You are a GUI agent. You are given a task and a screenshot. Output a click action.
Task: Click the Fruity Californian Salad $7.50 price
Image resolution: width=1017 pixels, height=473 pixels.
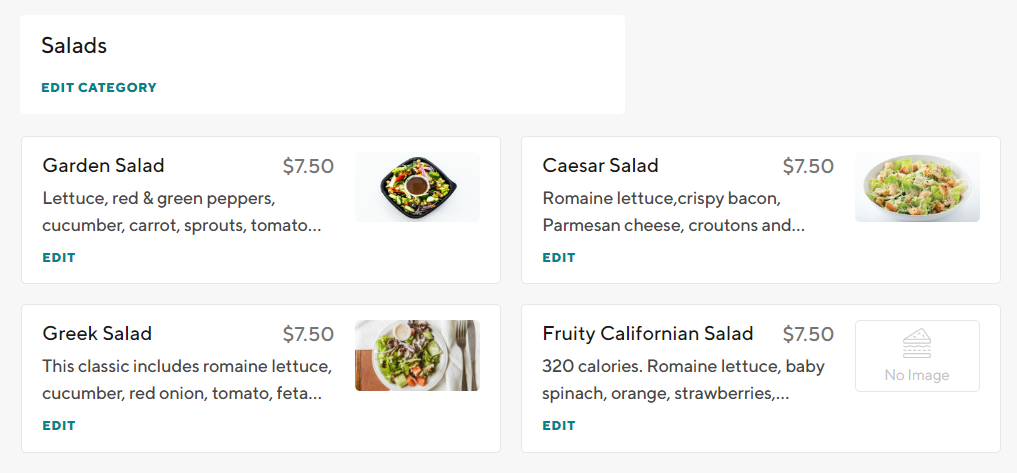pos(808,334)
